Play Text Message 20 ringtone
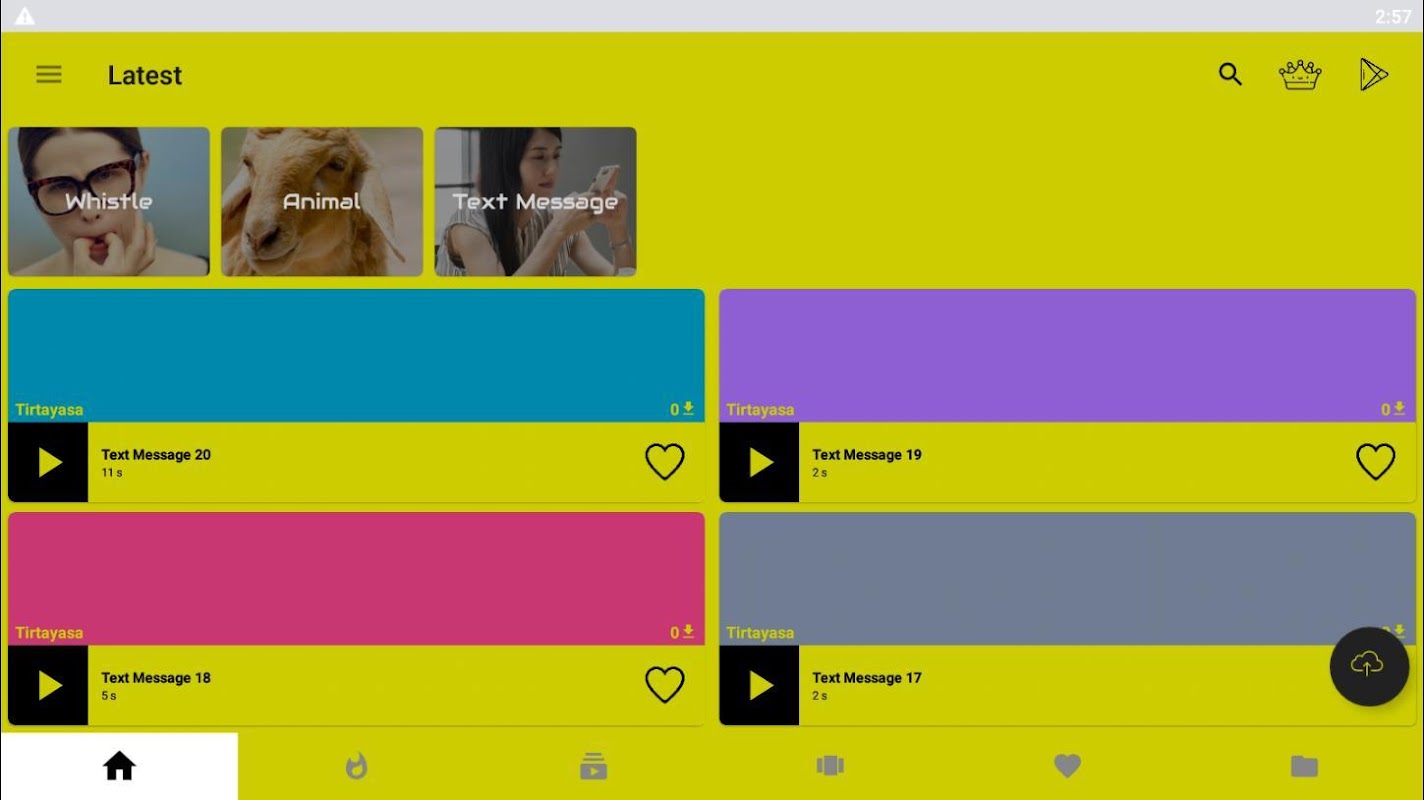Image resolution: width=1424 pixels, height=800 pixels. tap(48, 462)
